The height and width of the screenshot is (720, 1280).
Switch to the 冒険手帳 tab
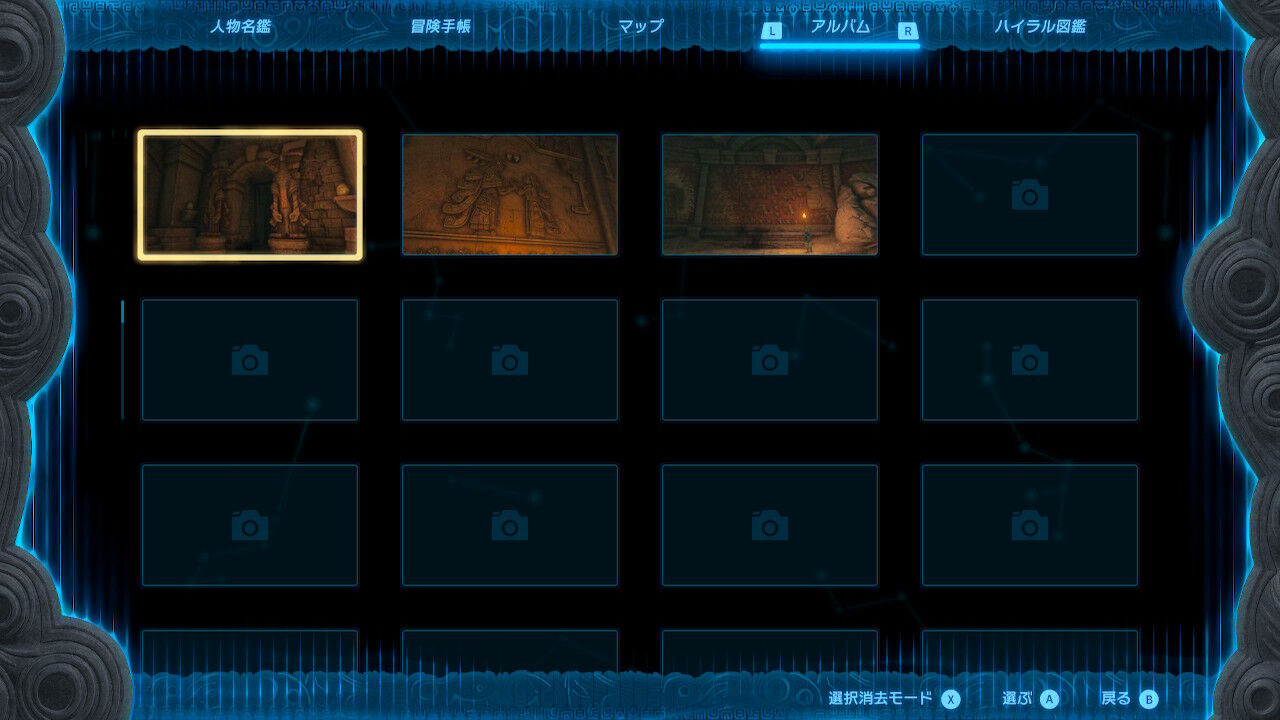point(441,26)
